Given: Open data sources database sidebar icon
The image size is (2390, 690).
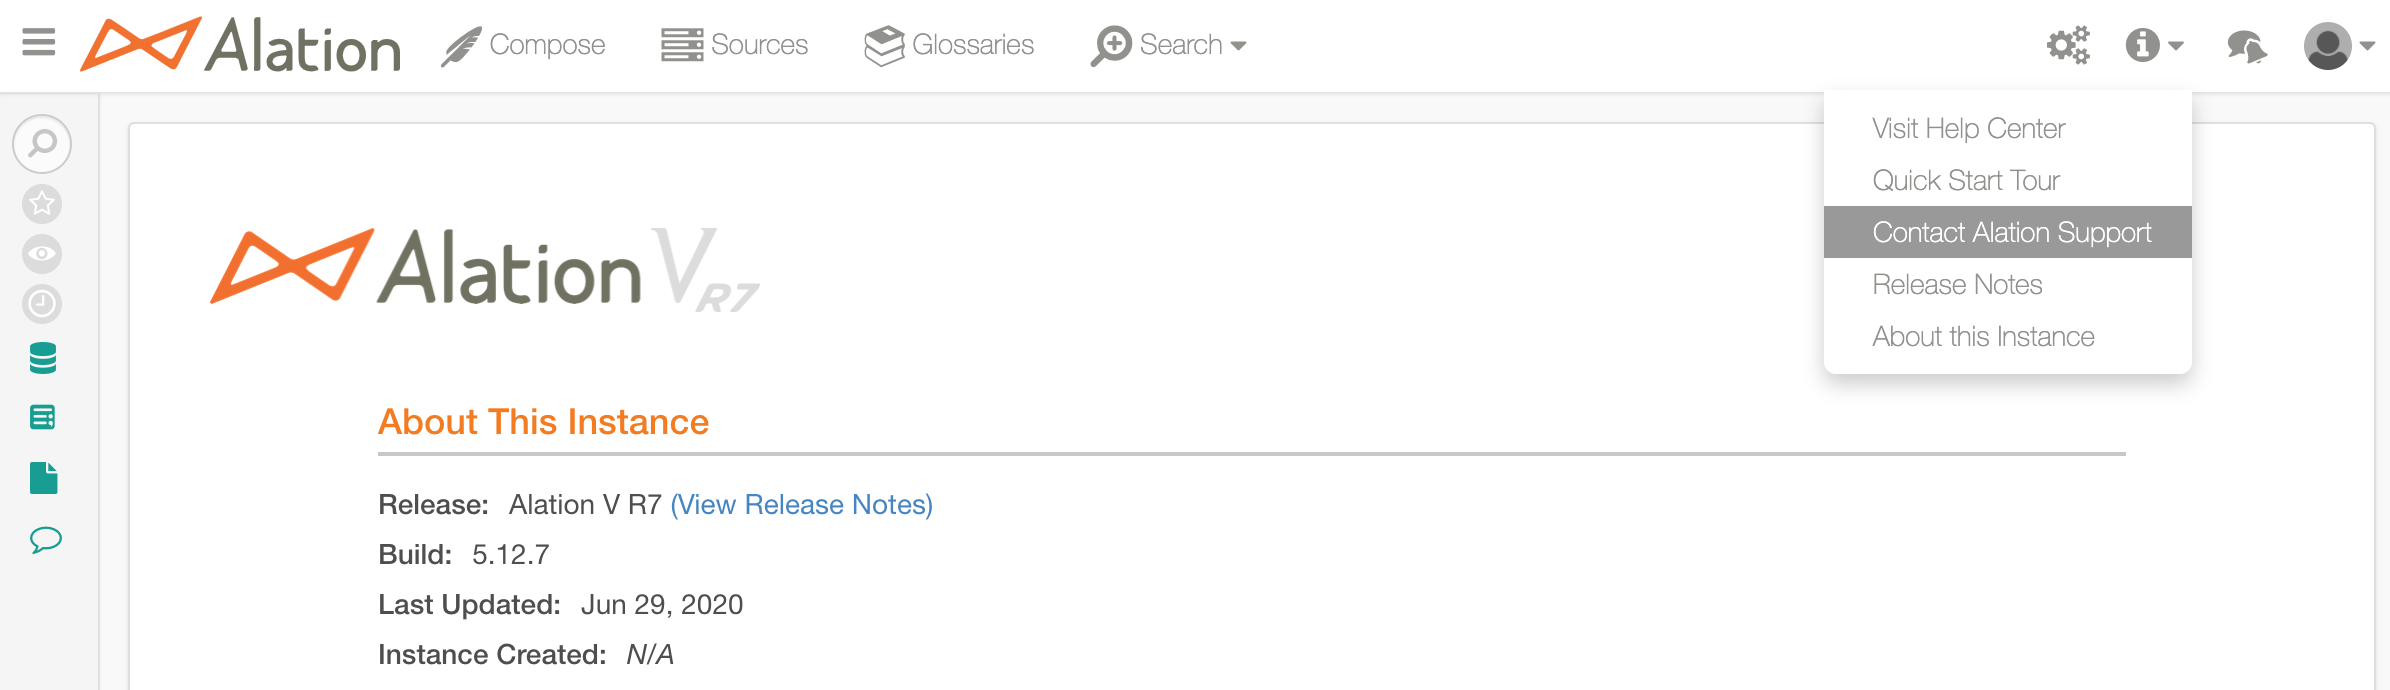Looking at the screenshot, I should 43,358.
